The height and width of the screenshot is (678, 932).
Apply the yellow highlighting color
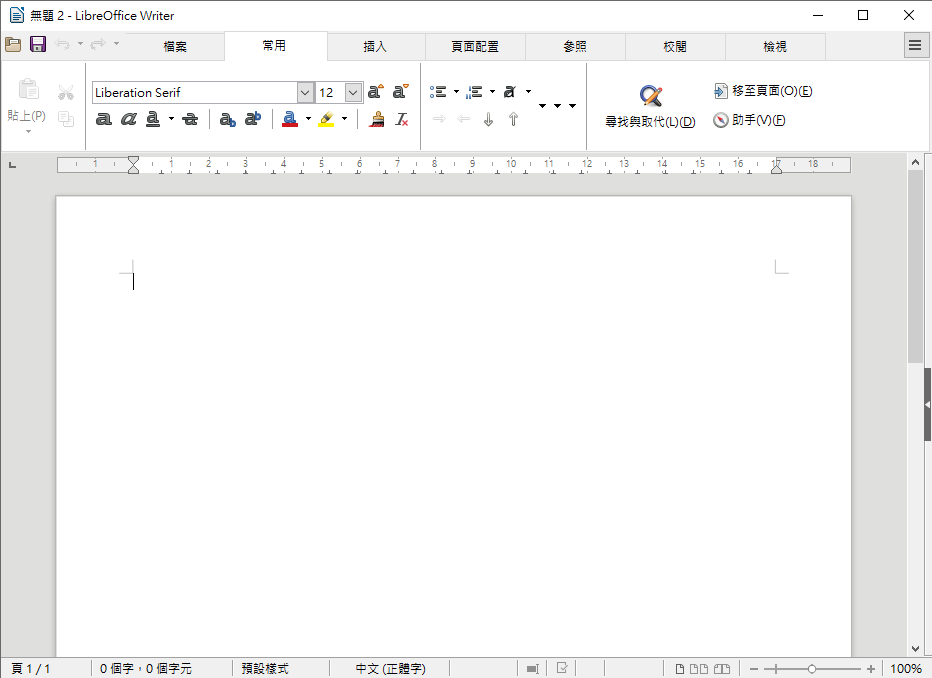(x=326, y=119)
